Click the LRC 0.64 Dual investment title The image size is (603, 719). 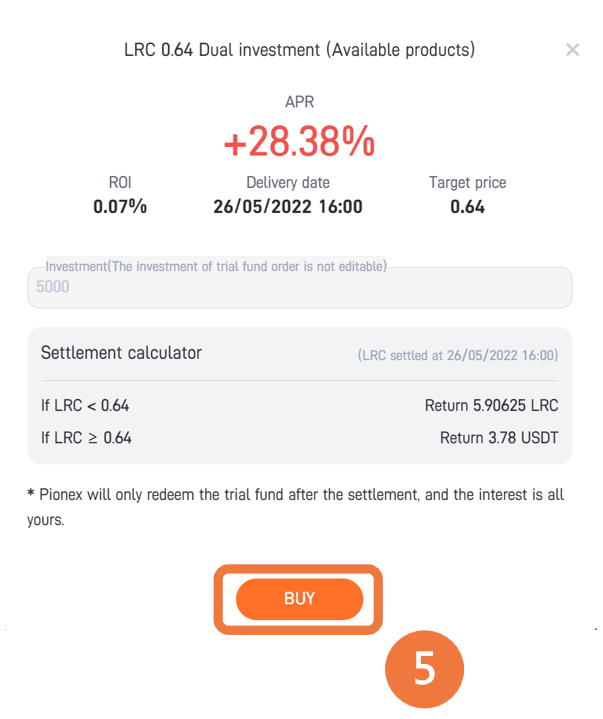[x=299, y=50]
